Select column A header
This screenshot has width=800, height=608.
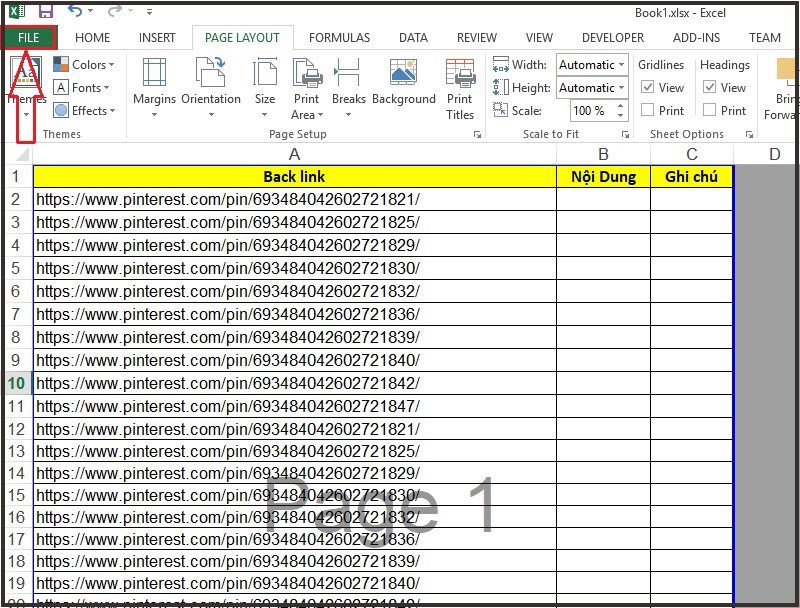pyautogui.click(x=294, y=154)
